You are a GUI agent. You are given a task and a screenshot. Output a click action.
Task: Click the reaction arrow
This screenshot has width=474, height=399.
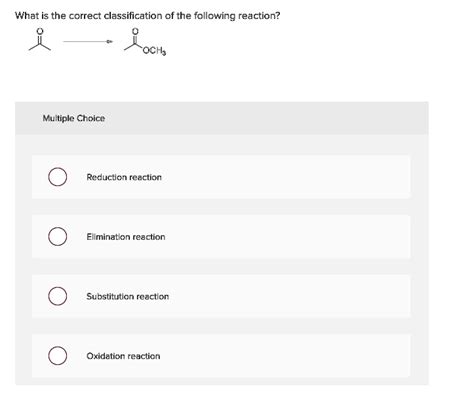[x=88, y=42]
